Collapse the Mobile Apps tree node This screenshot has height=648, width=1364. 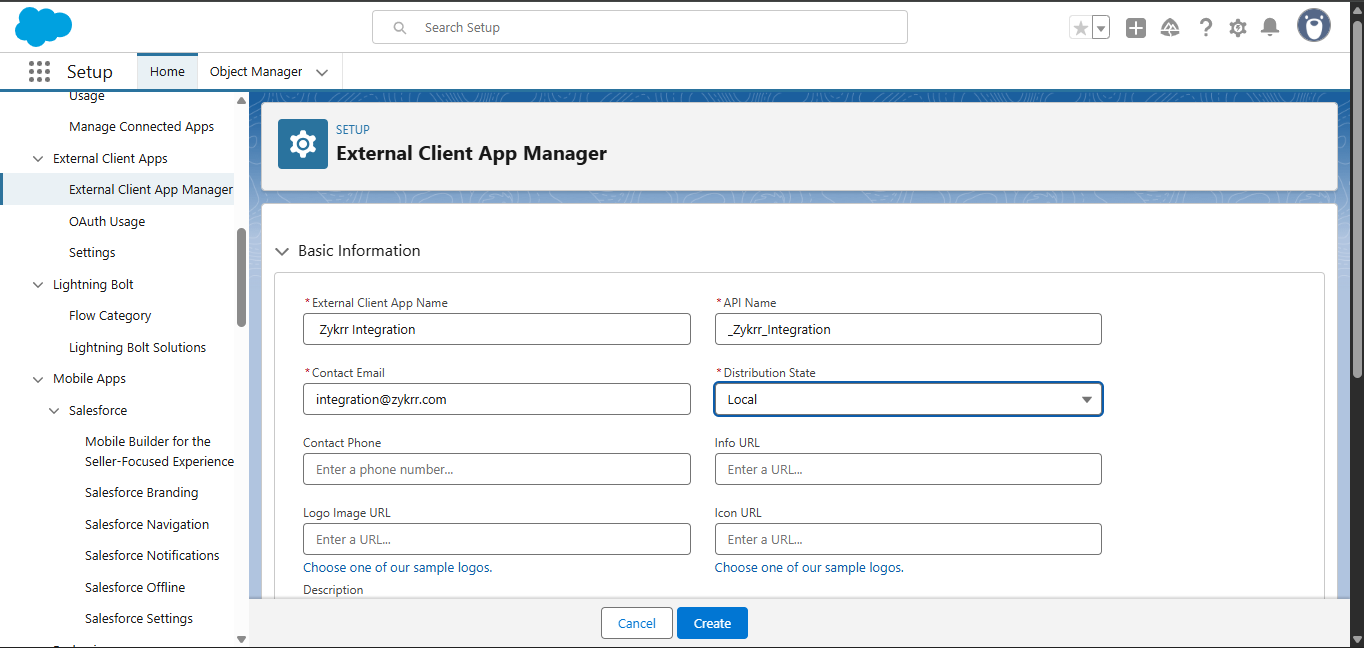(x=38, y=379)
